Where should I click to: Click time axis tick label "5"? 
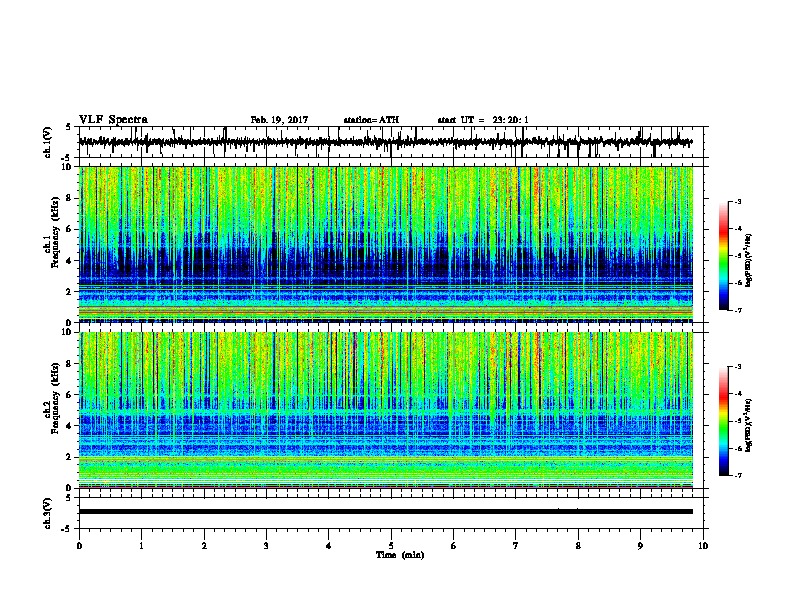(391, 546)
